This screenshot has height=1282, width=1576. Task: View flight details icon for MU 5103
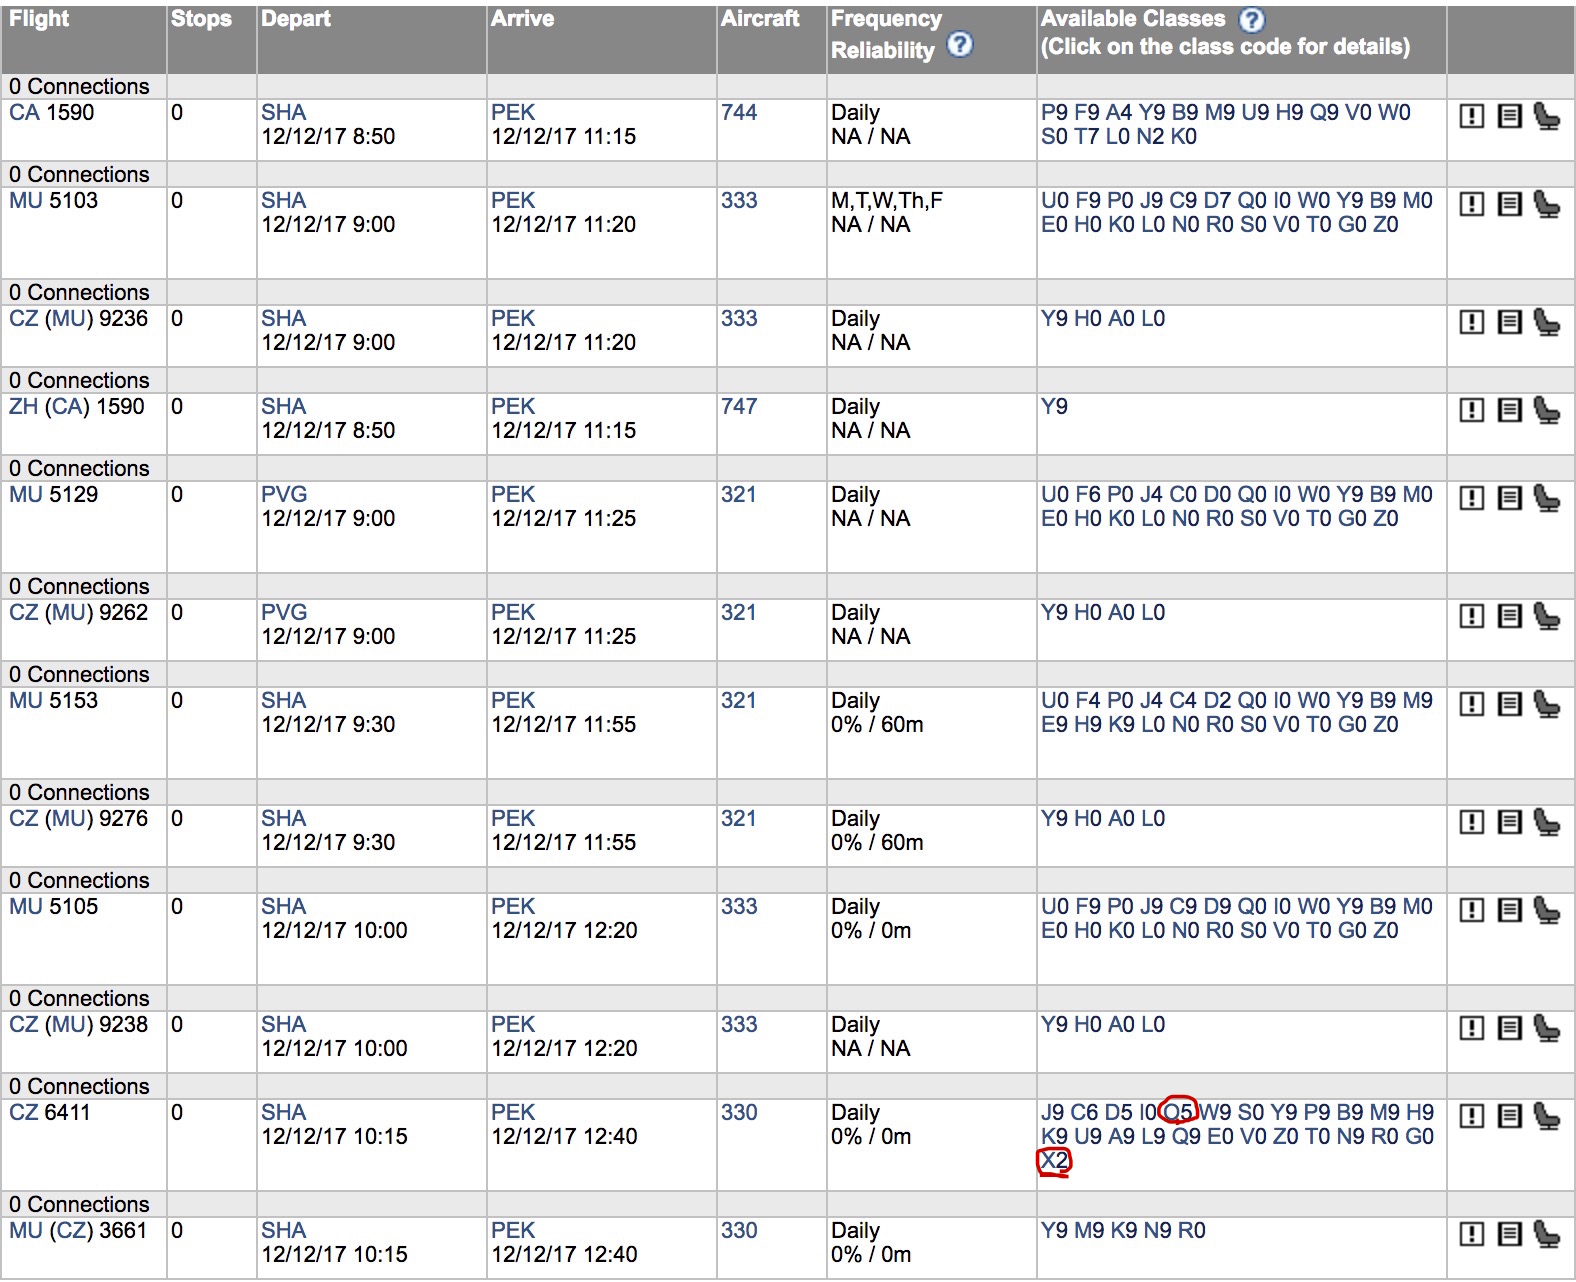click(1509, 204)
